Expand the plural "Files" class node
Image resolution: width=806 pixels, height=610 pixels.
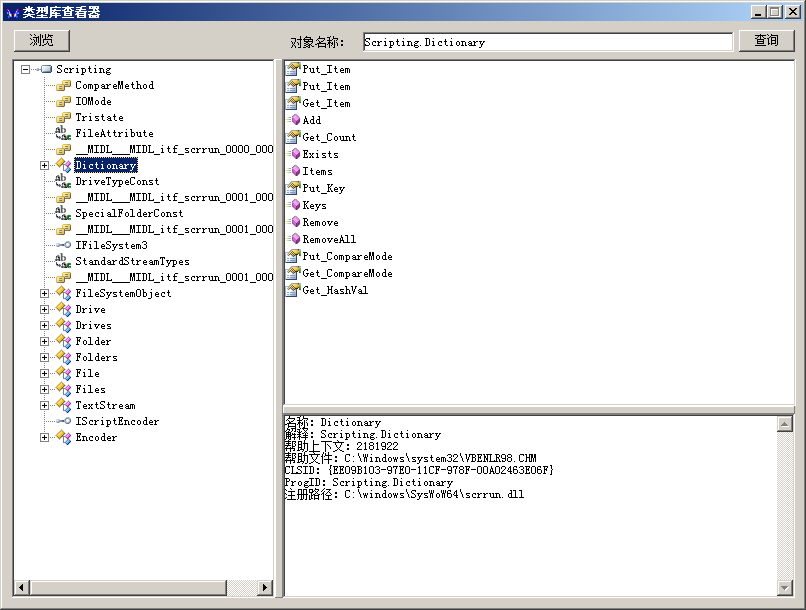pyautogui.click(x=45, y=389)
